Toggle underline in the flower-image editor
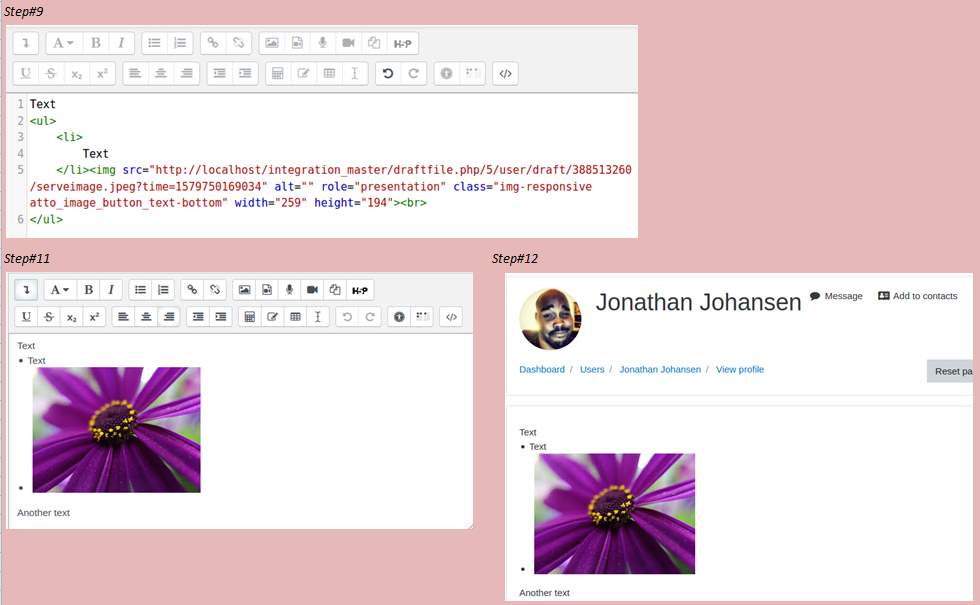Screen dimensions: 980x605 click(26, 317)
